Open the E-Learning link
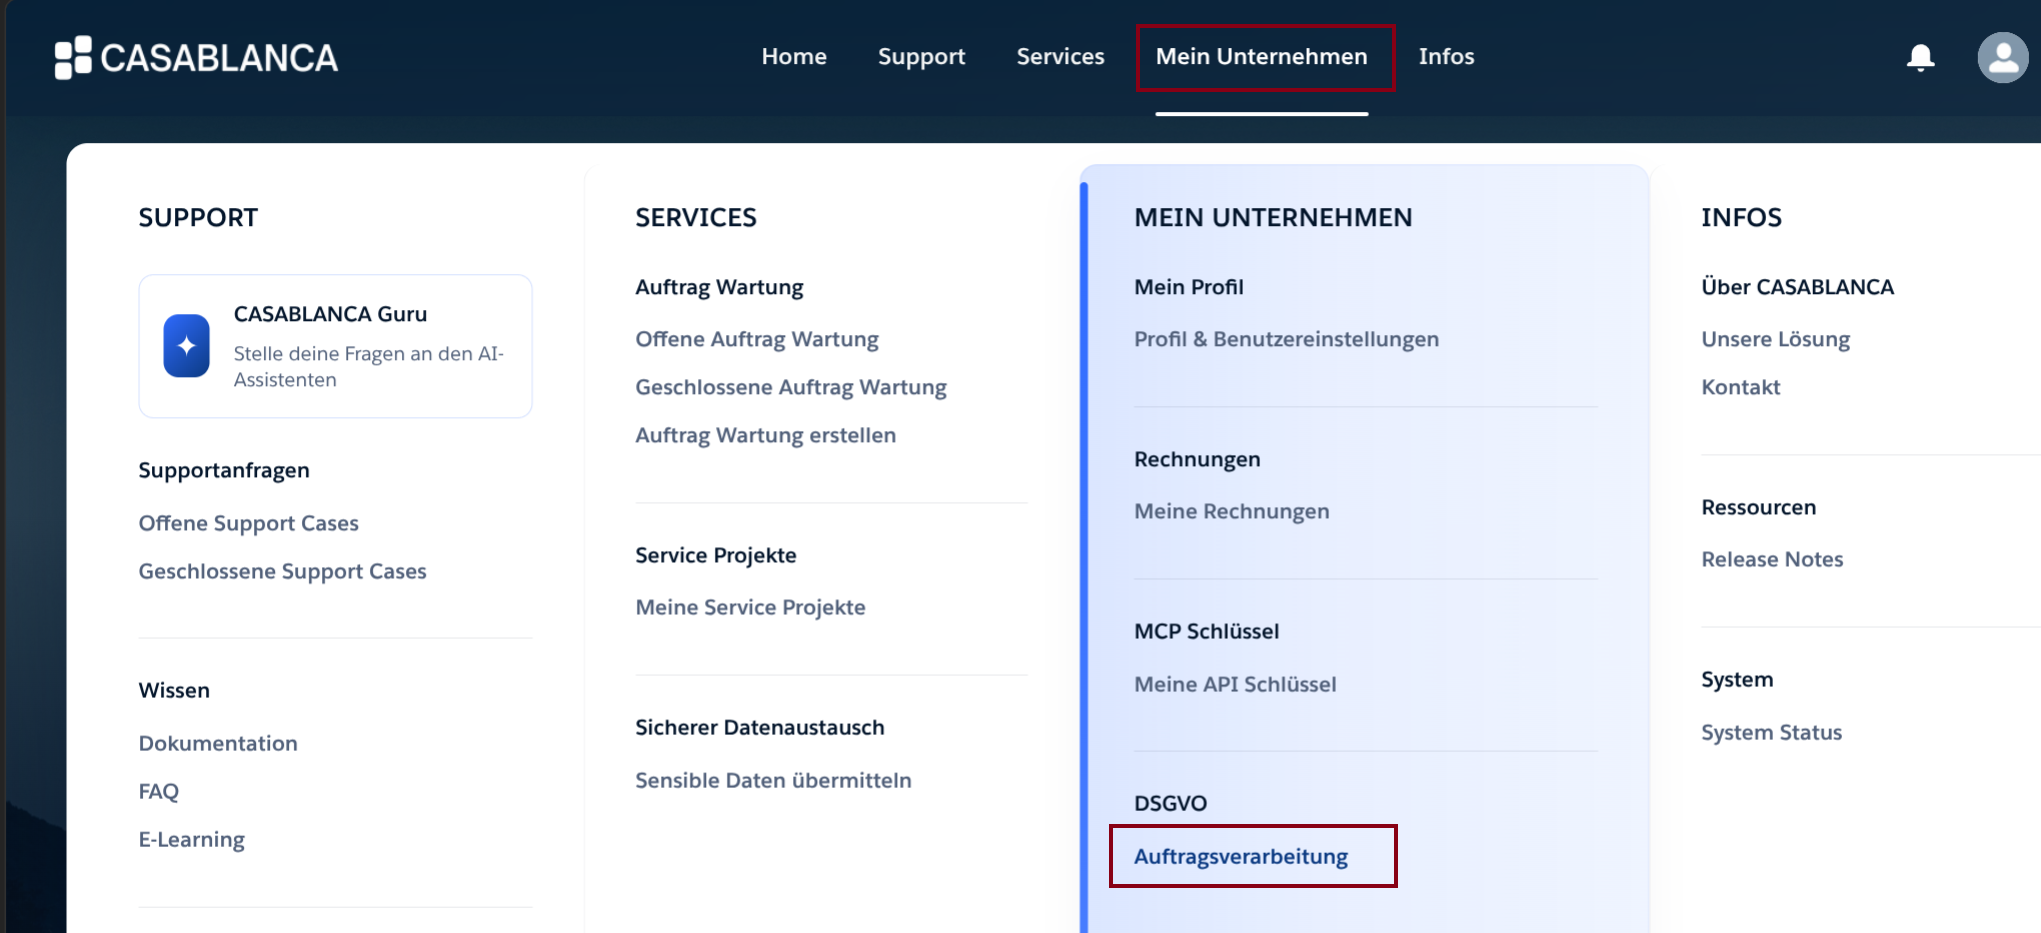Screen dimensions: 2041x933 191,839
